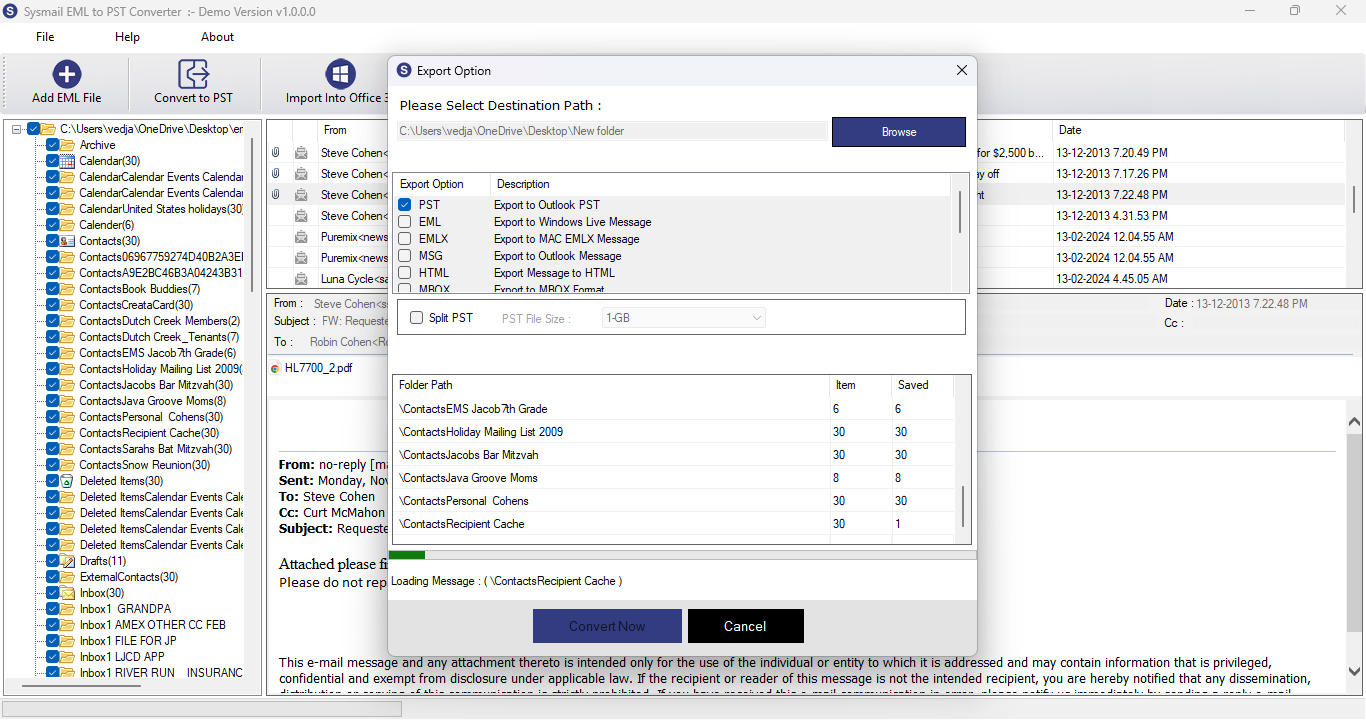This screenshot has height=720, width=1366.
Task: Click the Contacts(30) folder icon in tree
Action: (67, 241)
